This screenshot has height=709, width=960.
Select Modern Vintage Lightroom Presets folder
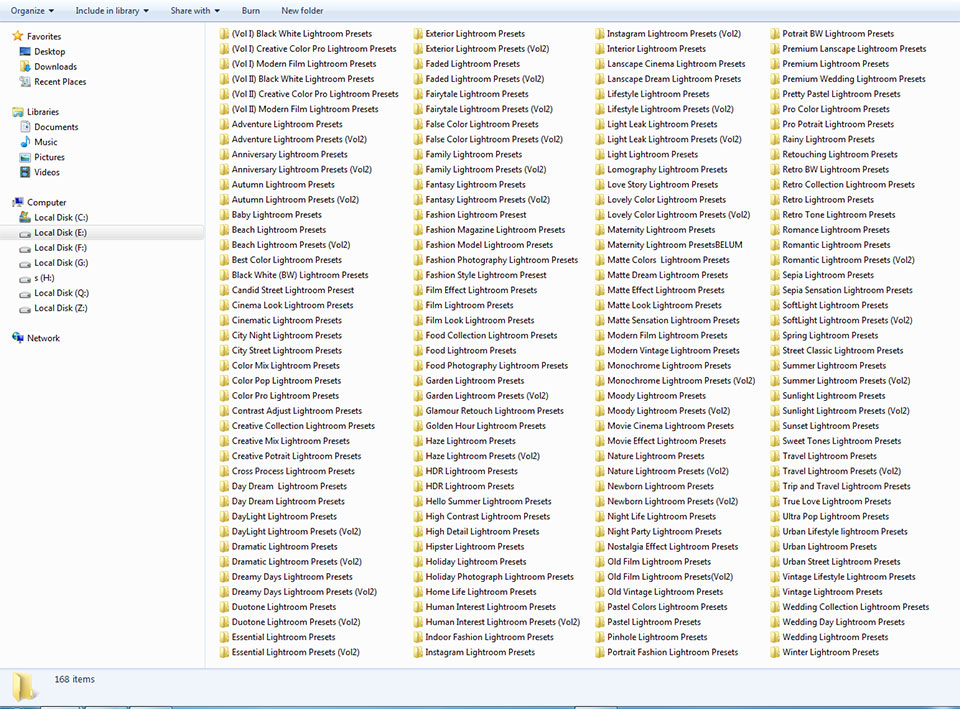(667, 351)
